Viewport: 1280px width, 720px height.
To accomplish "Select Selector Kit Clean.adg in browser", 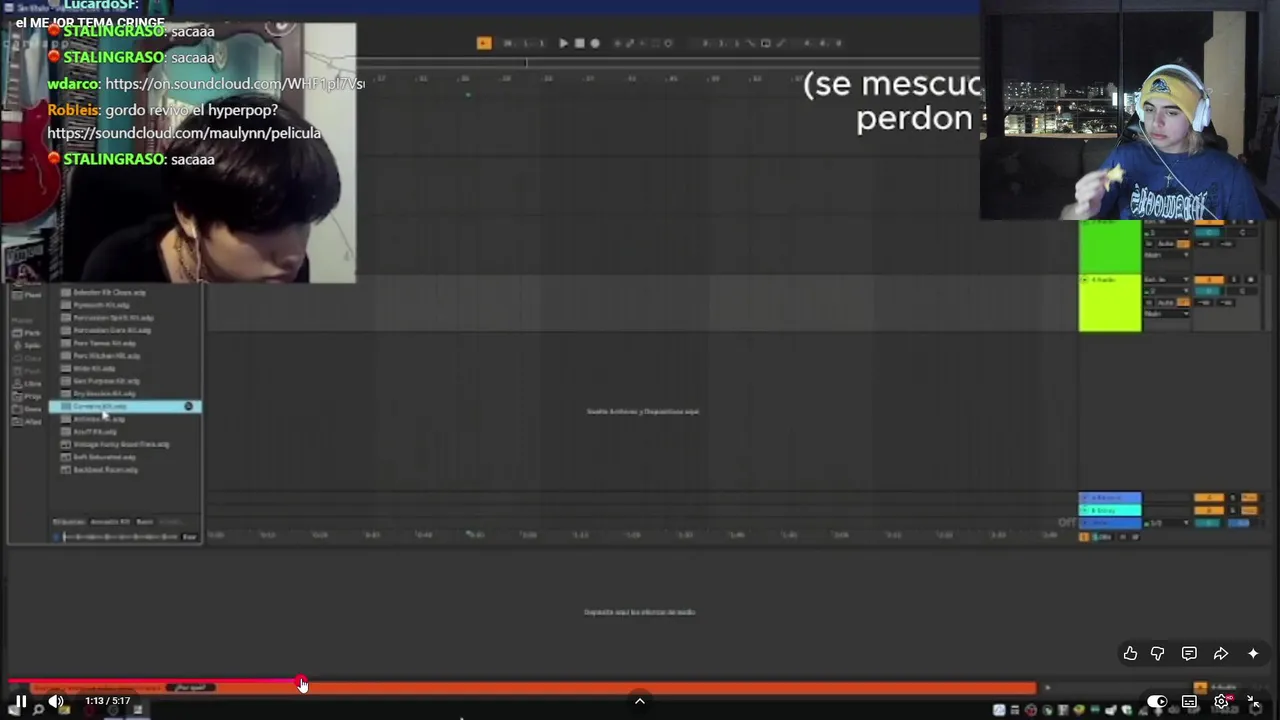I will tap(109, 292).
